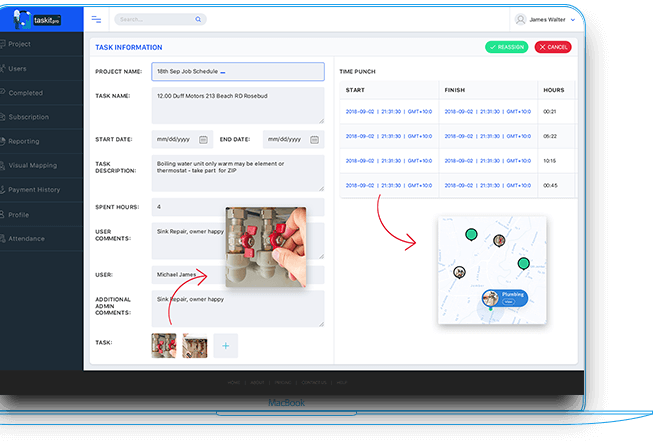Open the first task photo thumbnail

coord(164,345)
